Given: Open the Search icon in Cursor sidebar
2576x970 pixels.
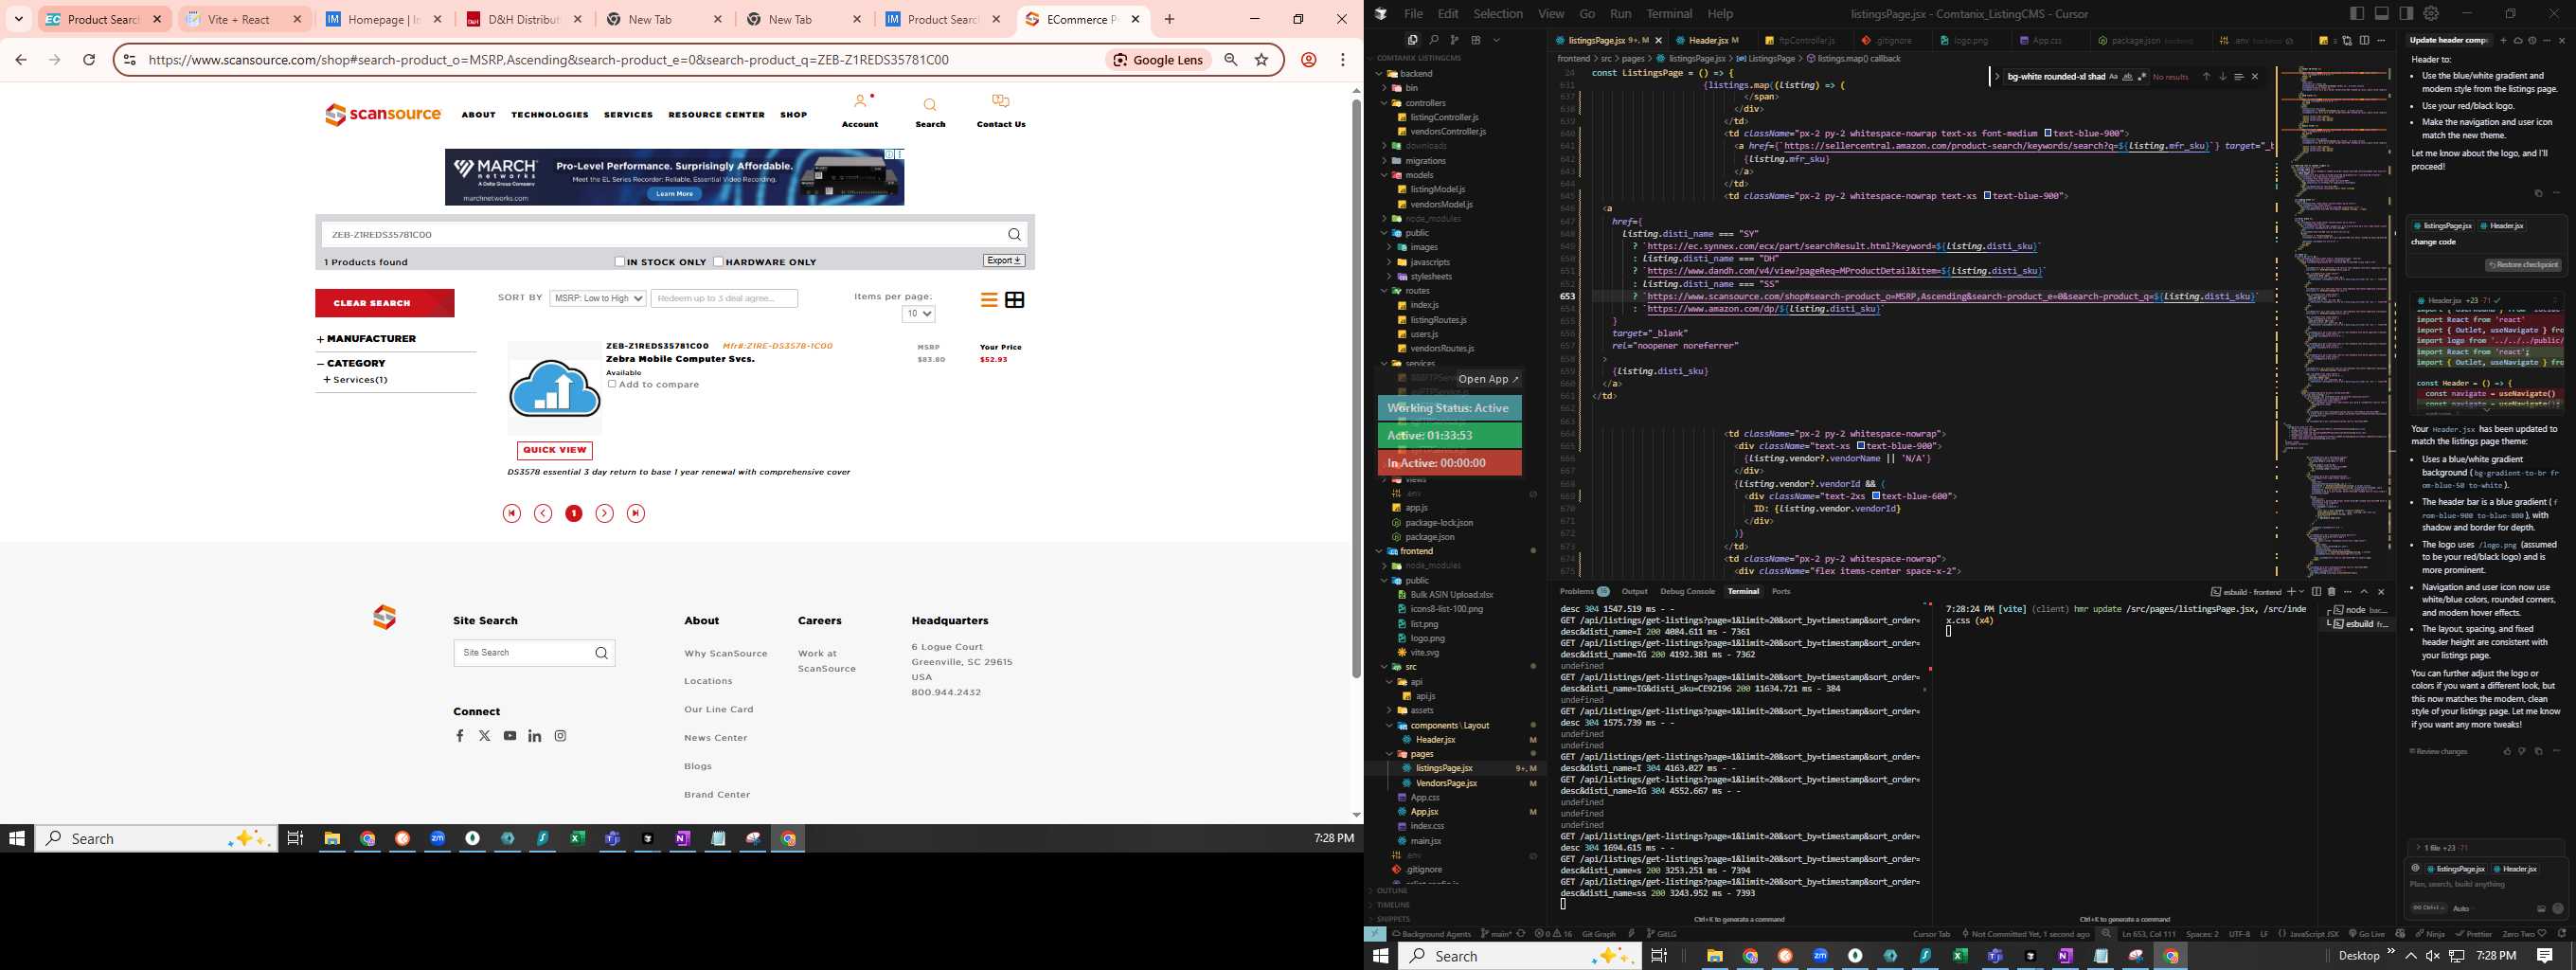Looking at the screenshot, I should [1434, 40].
